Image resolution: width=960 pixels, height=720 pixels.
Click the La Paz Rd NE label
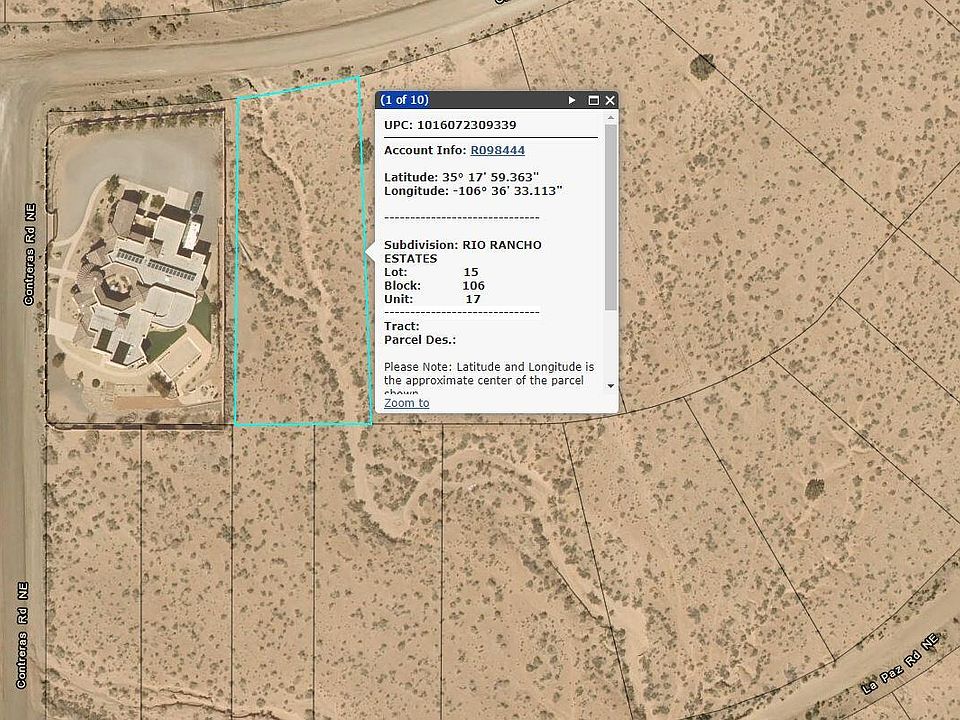(902, 664)
